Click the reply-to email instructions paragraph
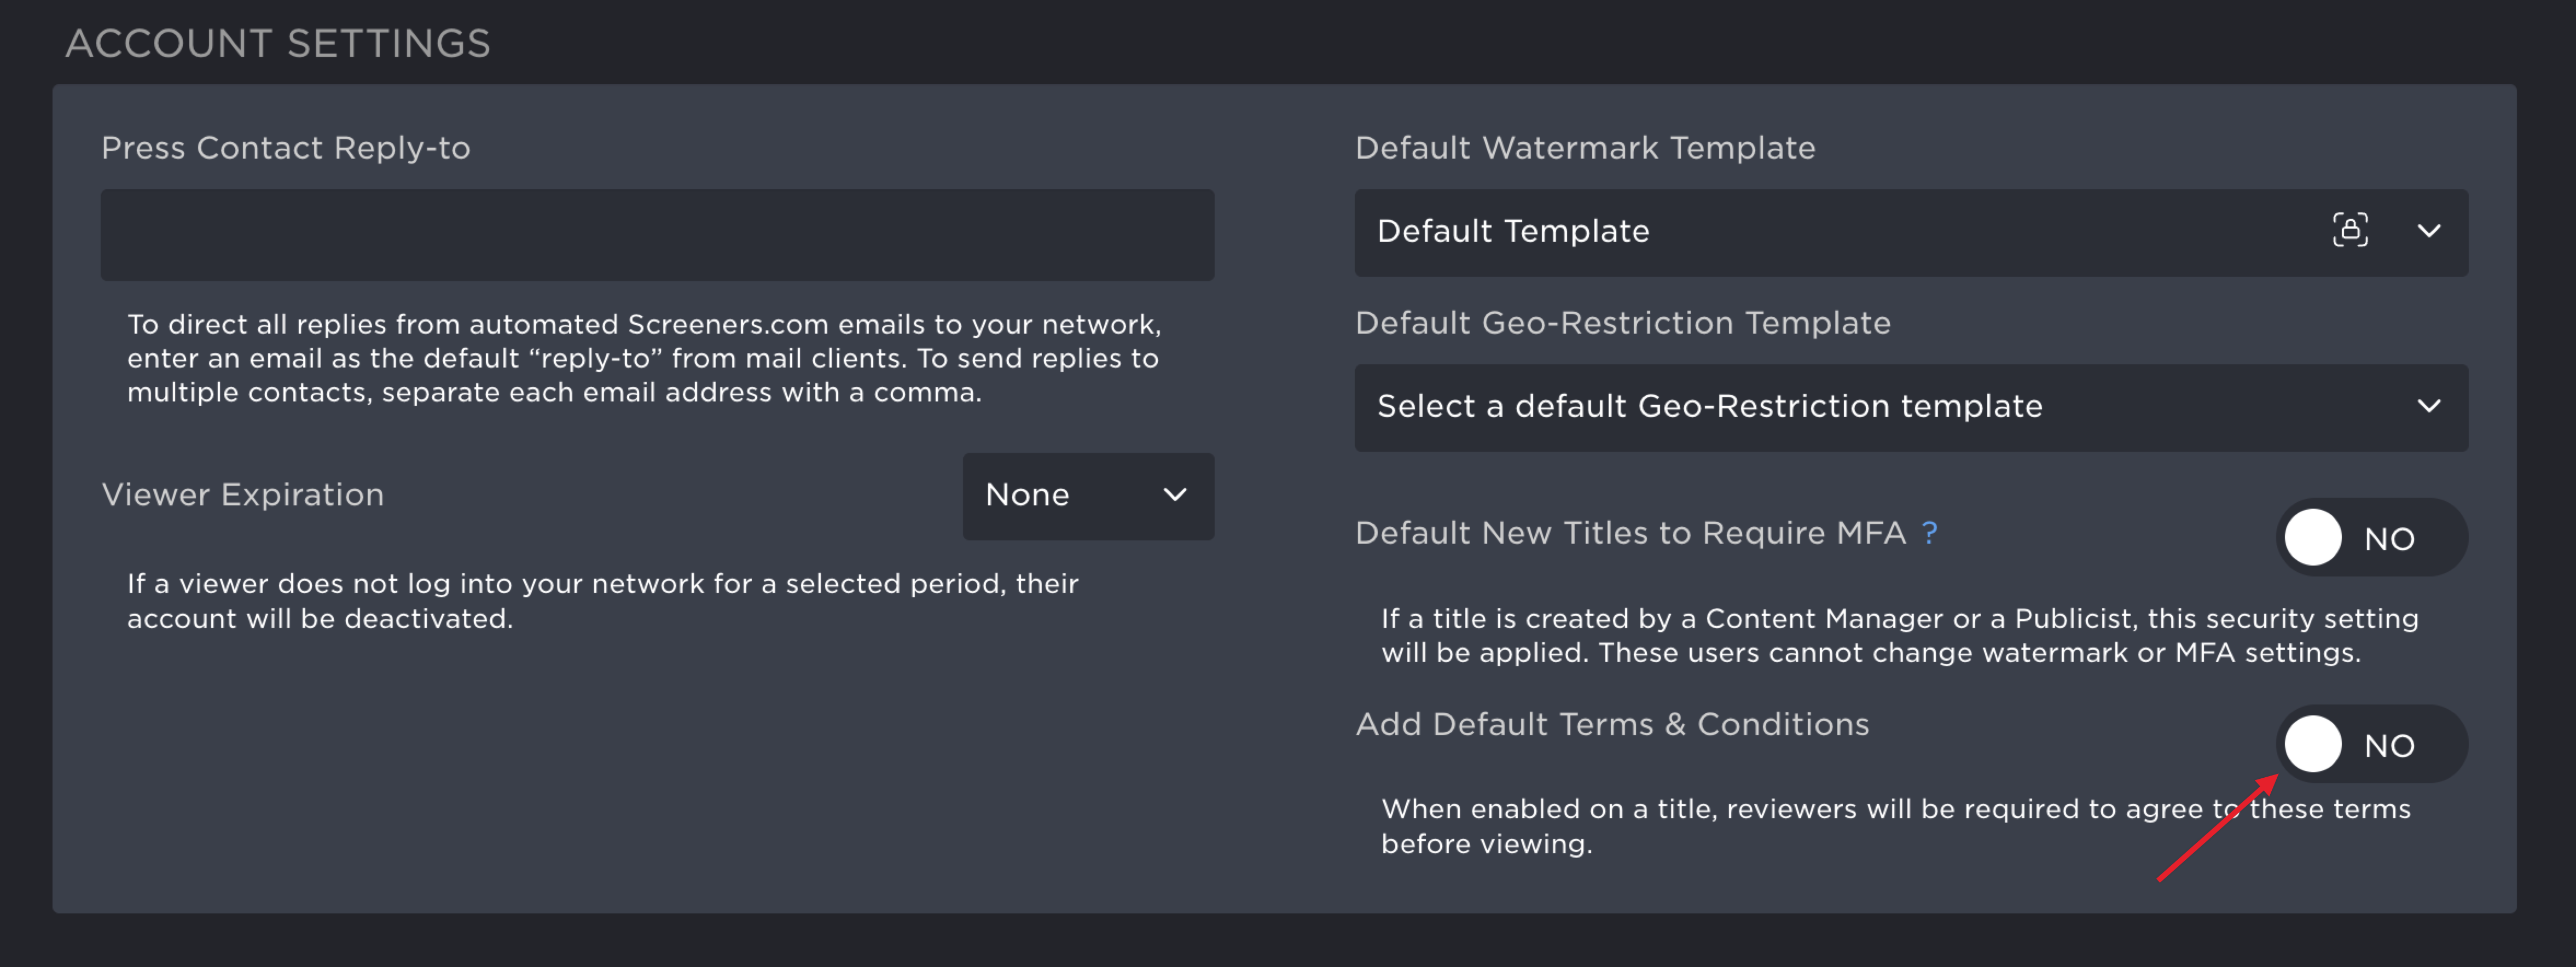 [x=644, y=358]
